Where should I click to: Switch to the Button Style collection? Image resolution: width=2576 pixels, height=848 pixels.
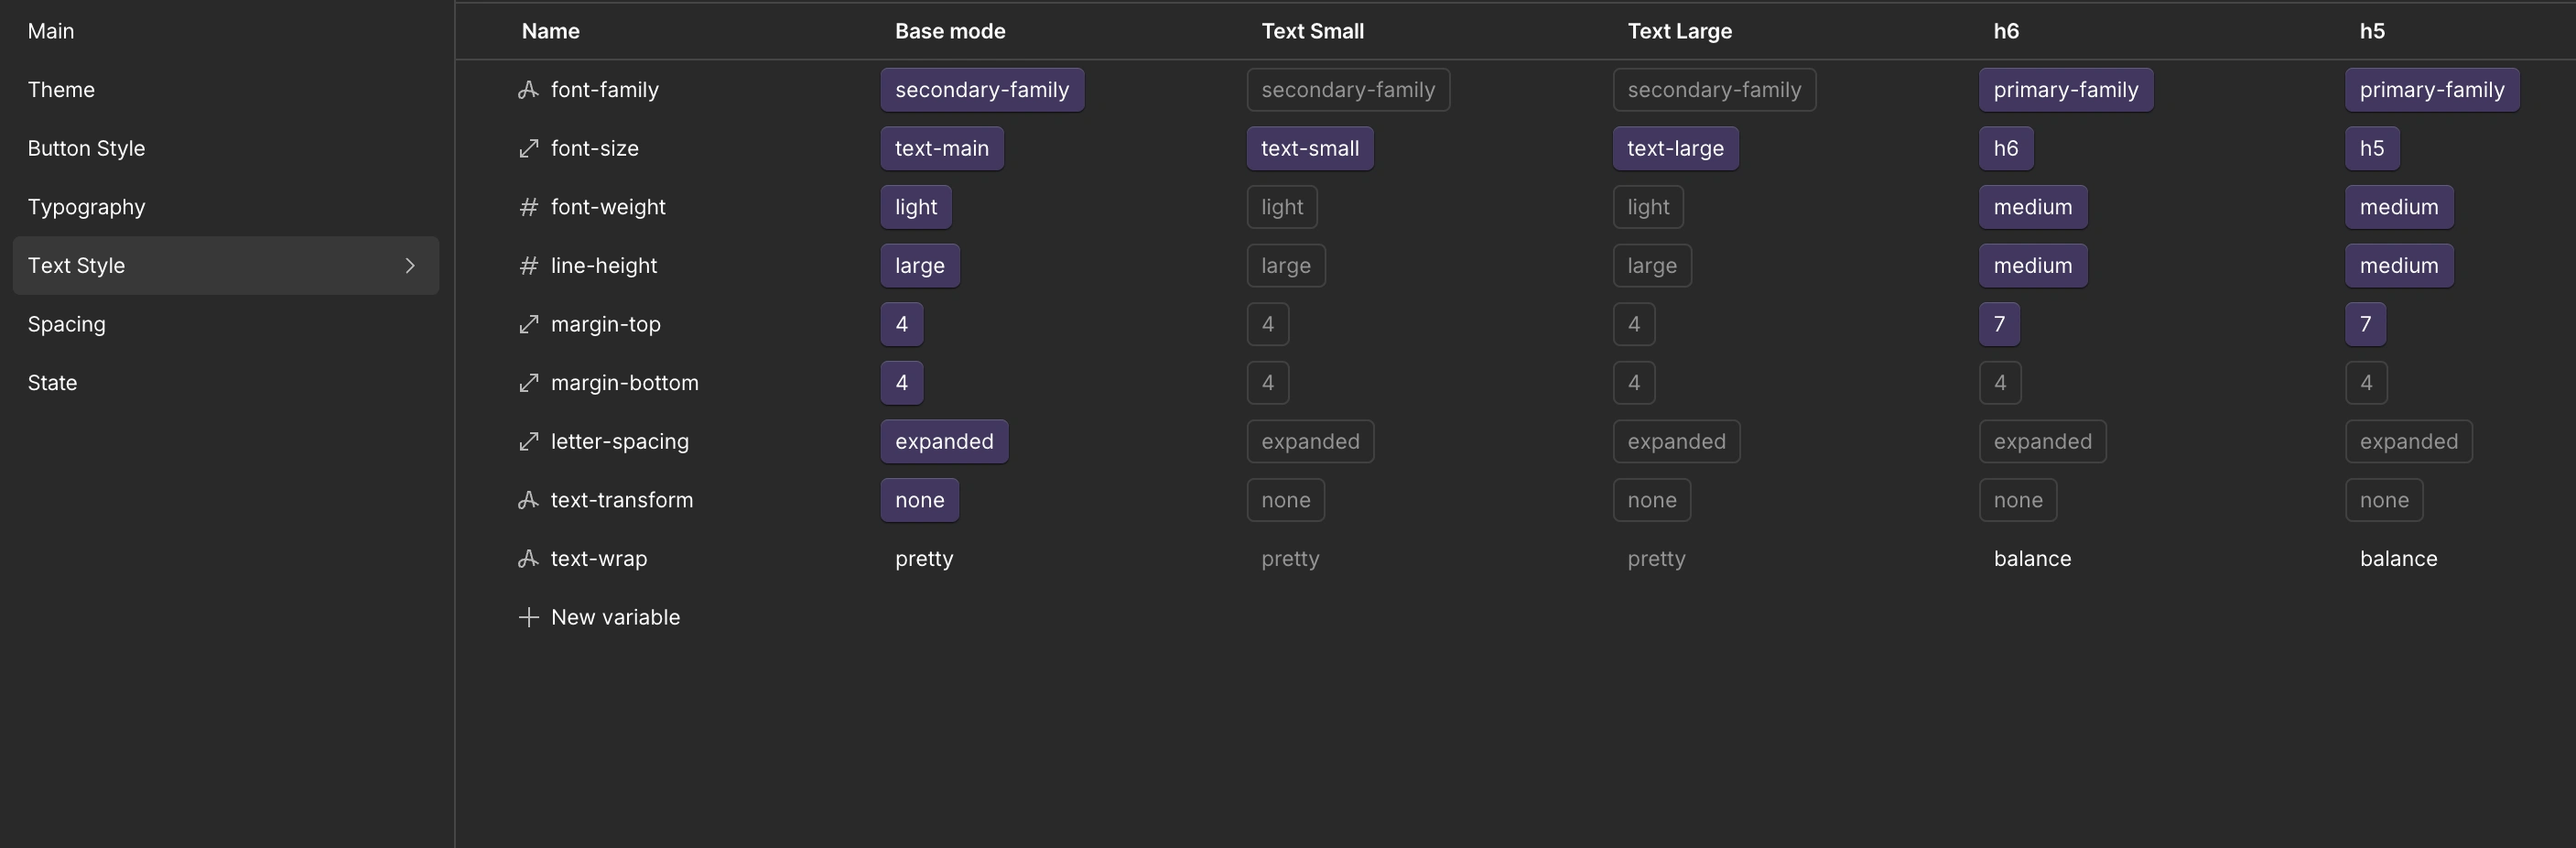(87, 149)
